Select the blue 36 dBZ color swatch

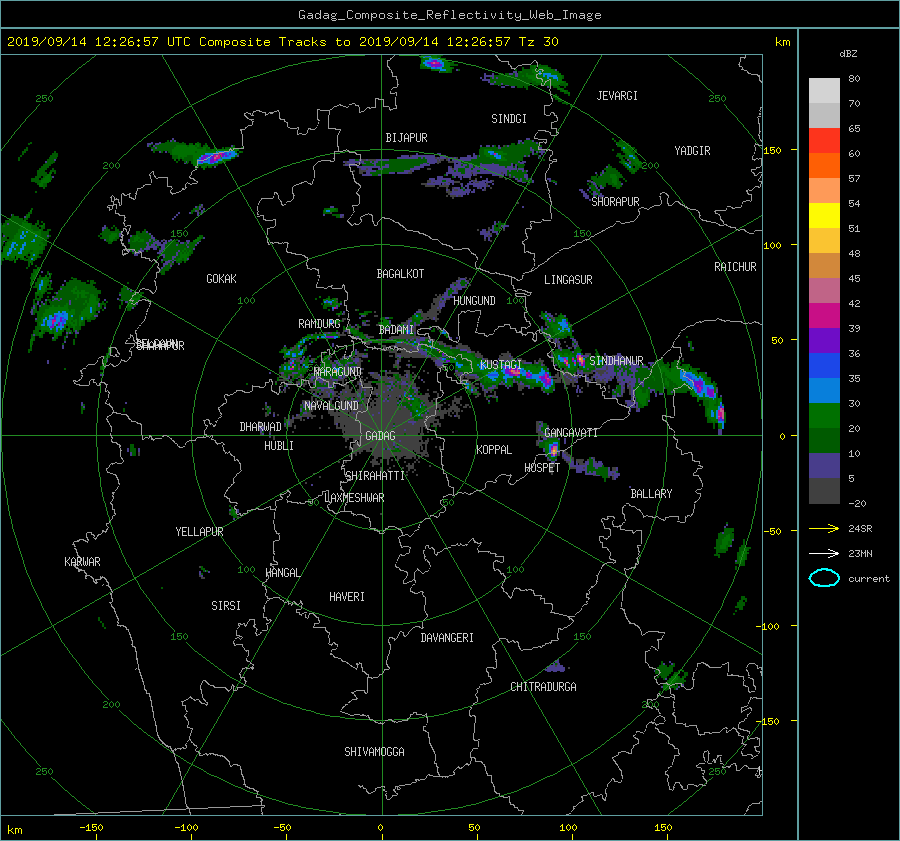(x=824, y=365)
